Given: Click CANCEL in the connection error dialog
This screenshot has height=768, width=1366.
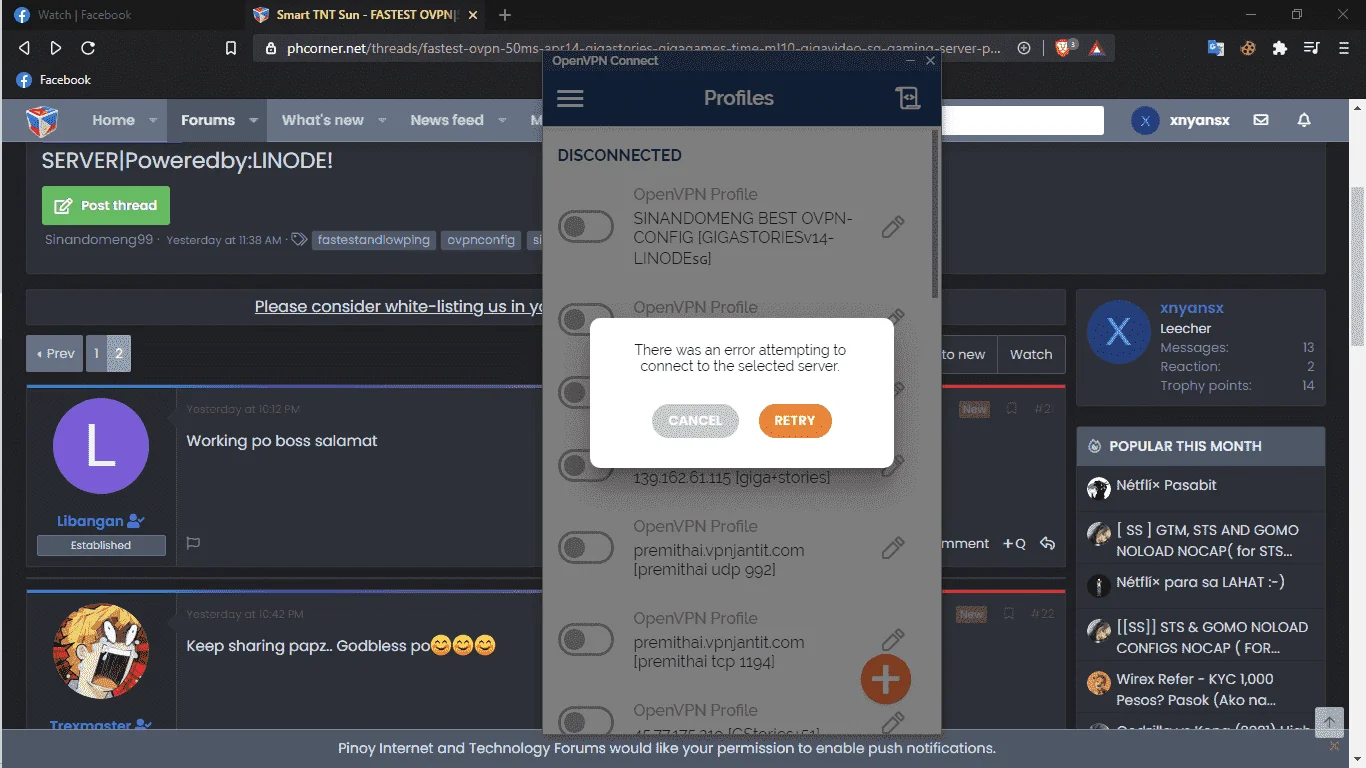Looking at the screenshot, I should pyautogui.click(x=695, y=421).
